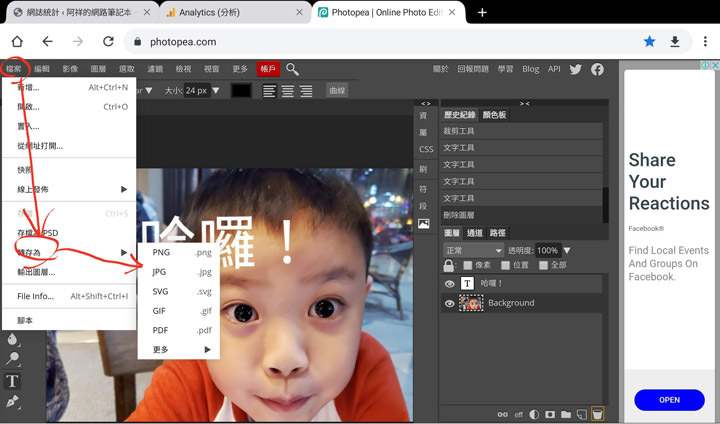This screenshot has width=720, height=424.
Task: Click the link layers icon in the layers footer
Action: point(503,414)
